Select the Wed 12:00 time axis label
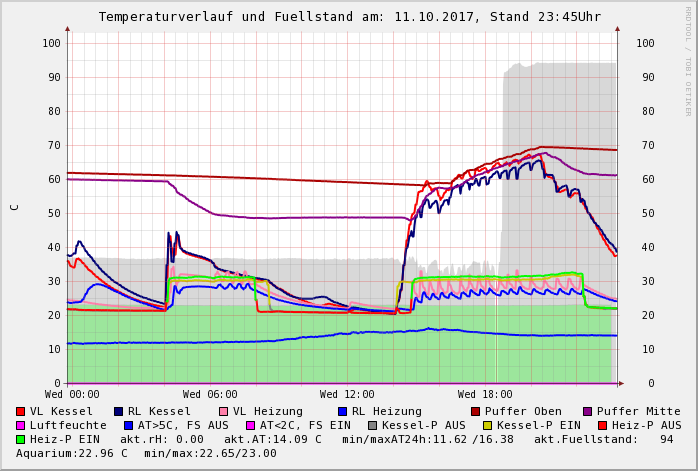The height and width of the screenshot is (471, 698). (x=347, y=394)
